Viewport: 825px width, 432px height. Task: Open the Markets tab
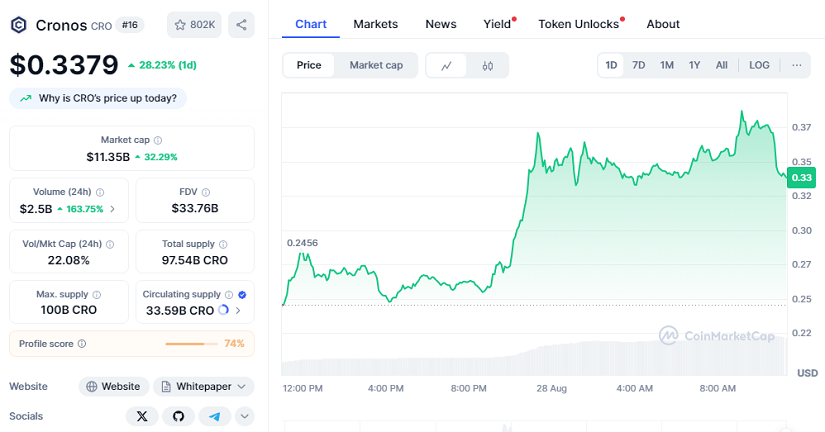coord(375,24)
